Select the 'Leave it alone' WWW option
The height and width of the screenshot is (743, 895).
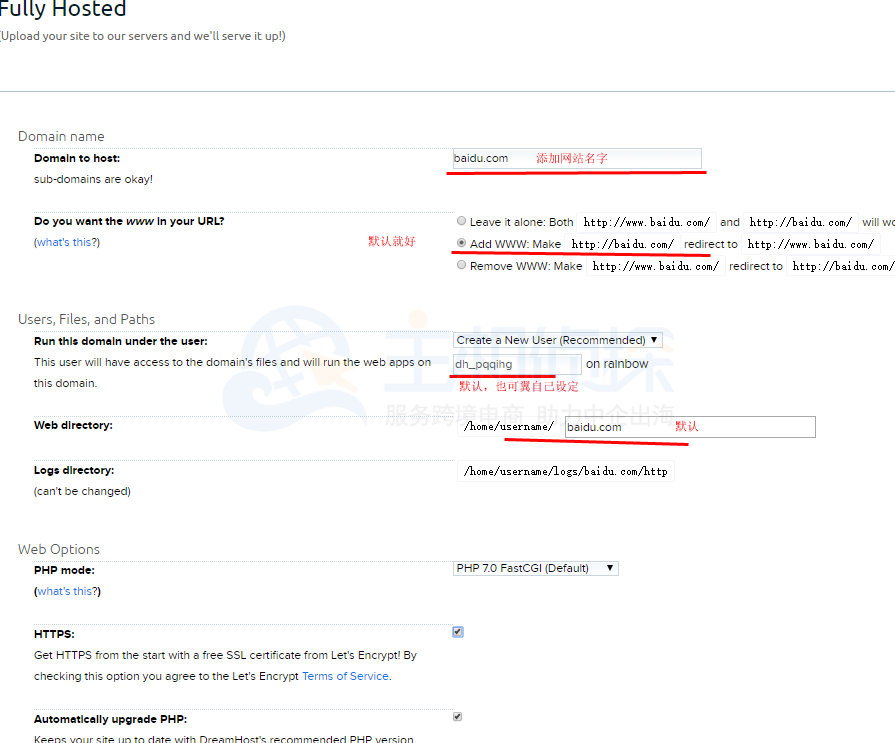461,221
